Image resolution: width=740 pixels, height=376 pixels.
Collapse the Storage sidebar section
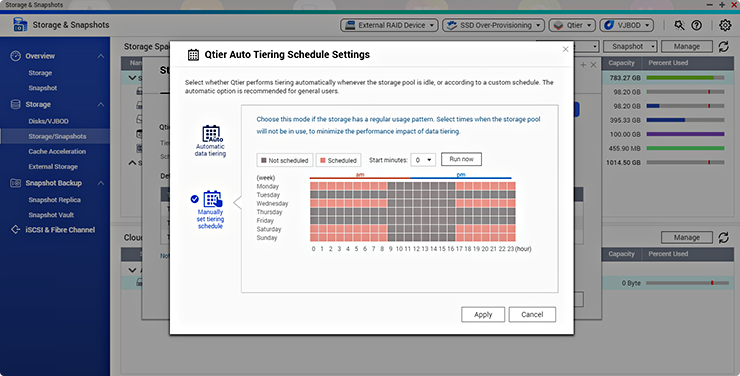[x=101, y=105]
